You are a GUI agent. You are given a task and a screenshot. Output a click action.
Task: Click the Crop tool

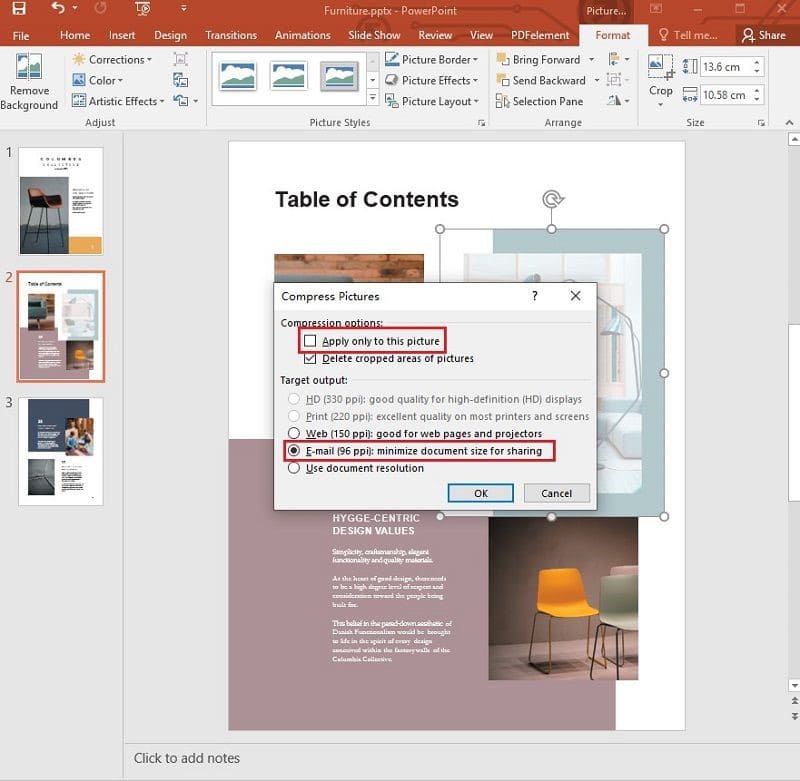click(661, 79)
